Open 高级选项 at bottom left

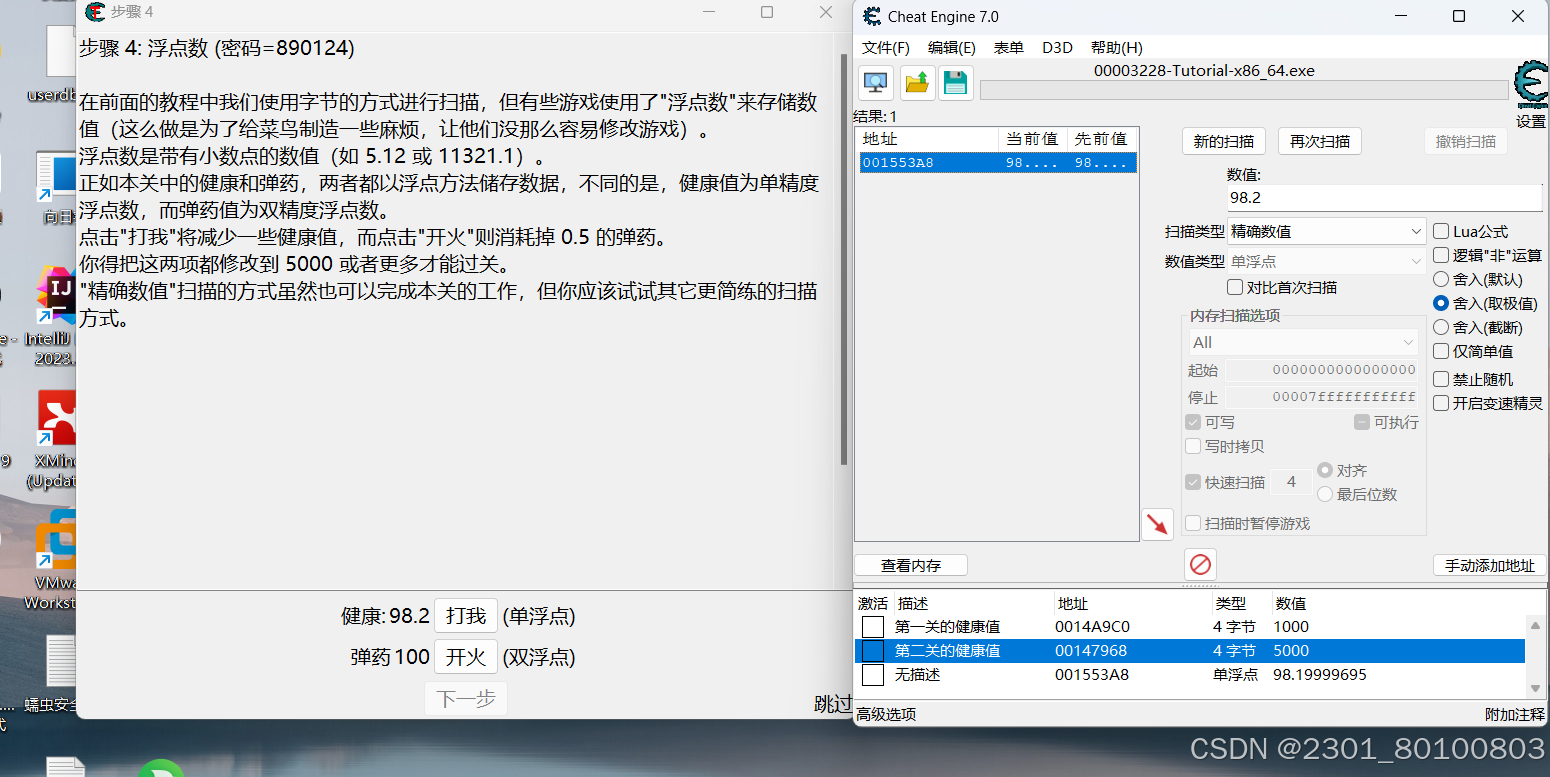(x=886, y=714)
